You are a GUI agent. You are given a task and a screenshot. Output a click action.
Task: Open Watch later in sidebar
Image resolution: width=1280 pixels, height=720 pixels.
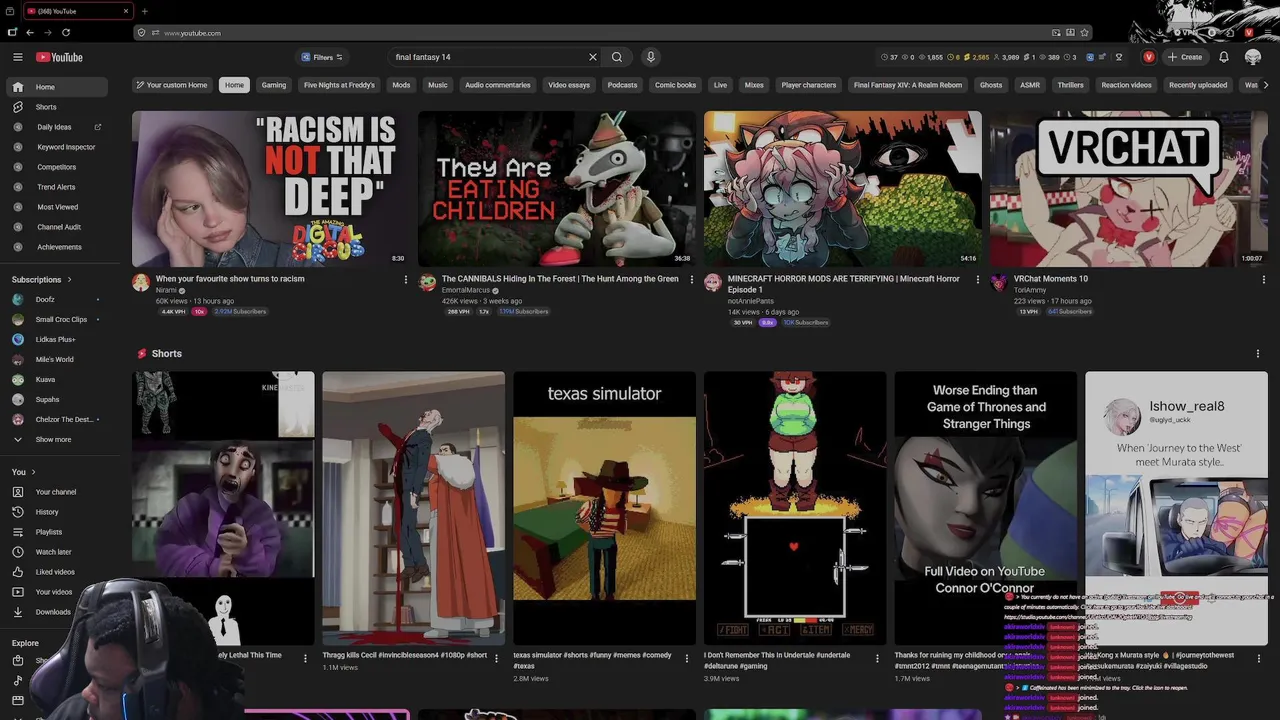54,552
